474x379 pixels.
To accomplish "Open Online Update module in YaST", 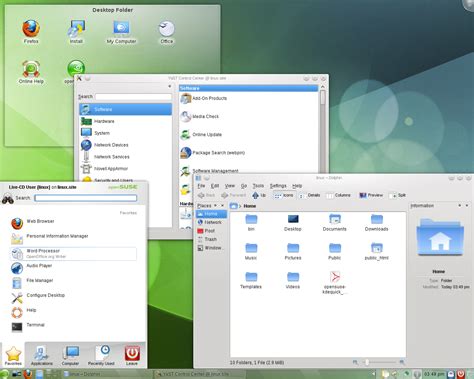I will [201, 135].
